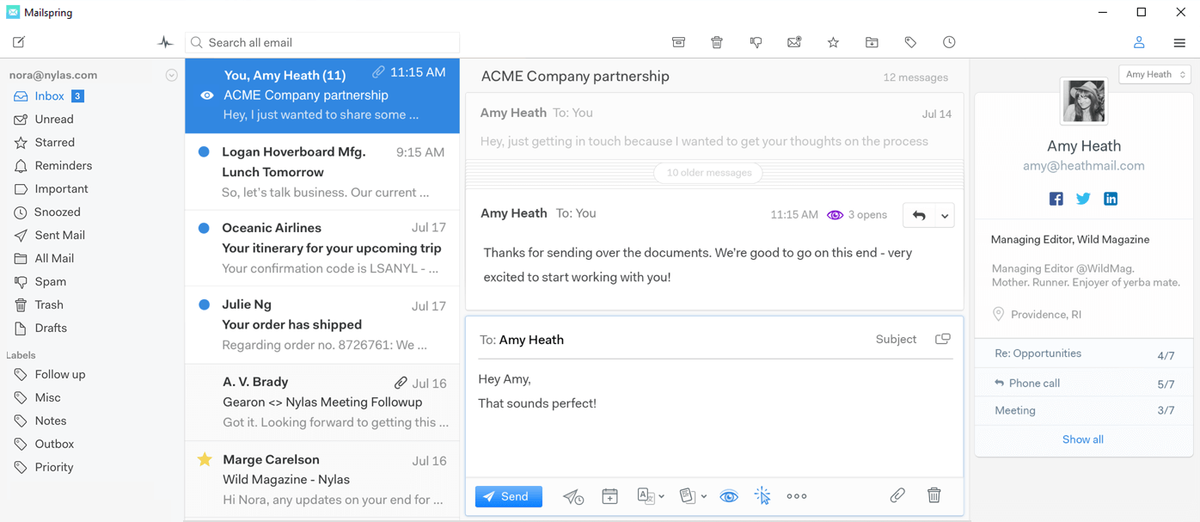
Task: Open Amy Heath's Twitter profile icon
Action: (x=1083, y=199)
